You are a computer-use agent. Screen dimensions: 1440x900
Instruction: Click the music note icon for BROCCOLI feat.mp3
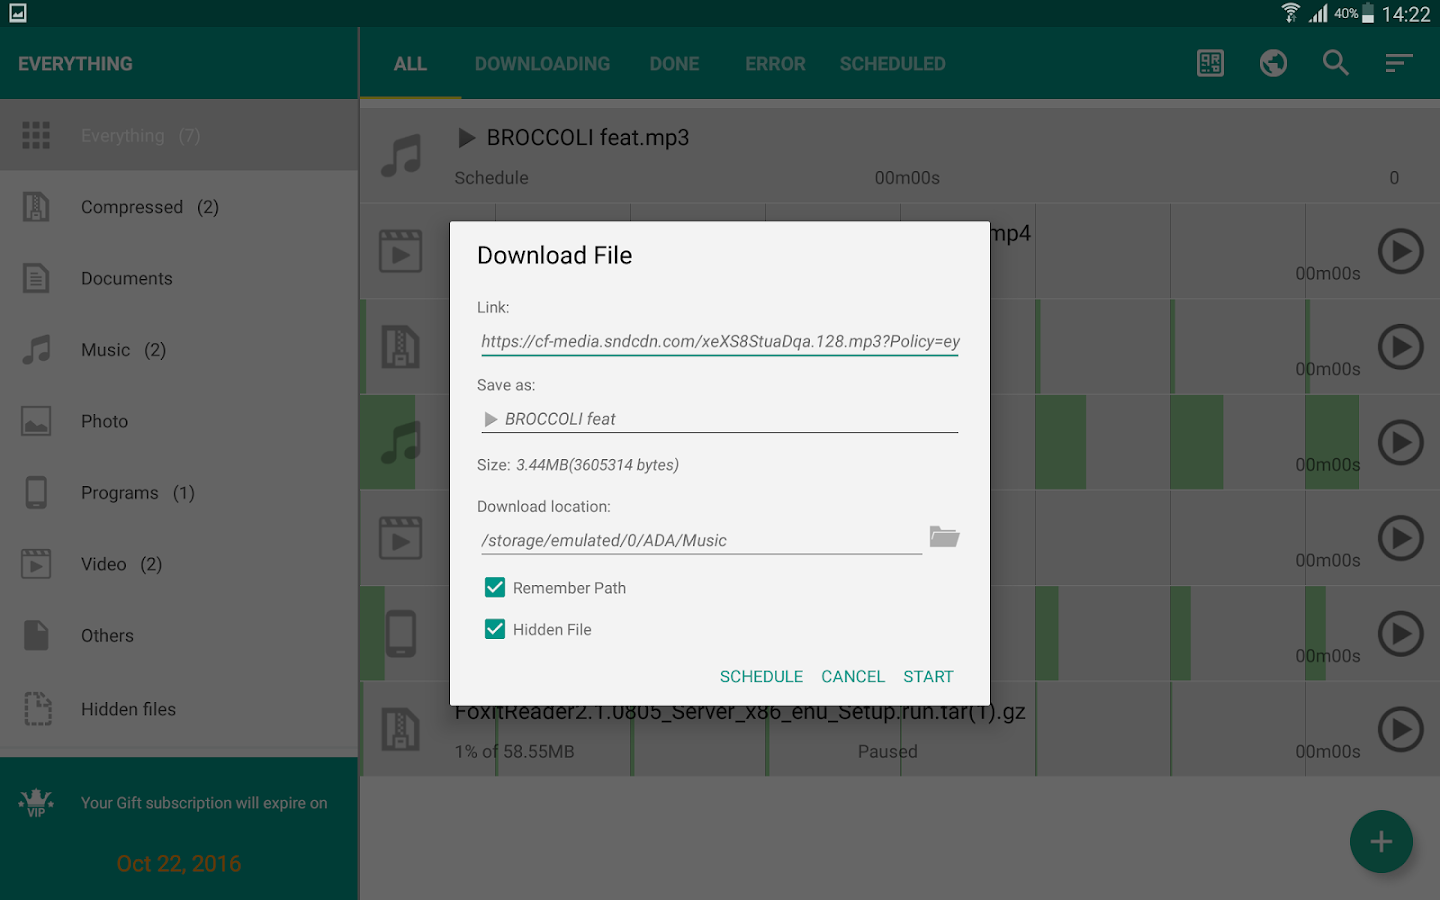tap(401, 156)
